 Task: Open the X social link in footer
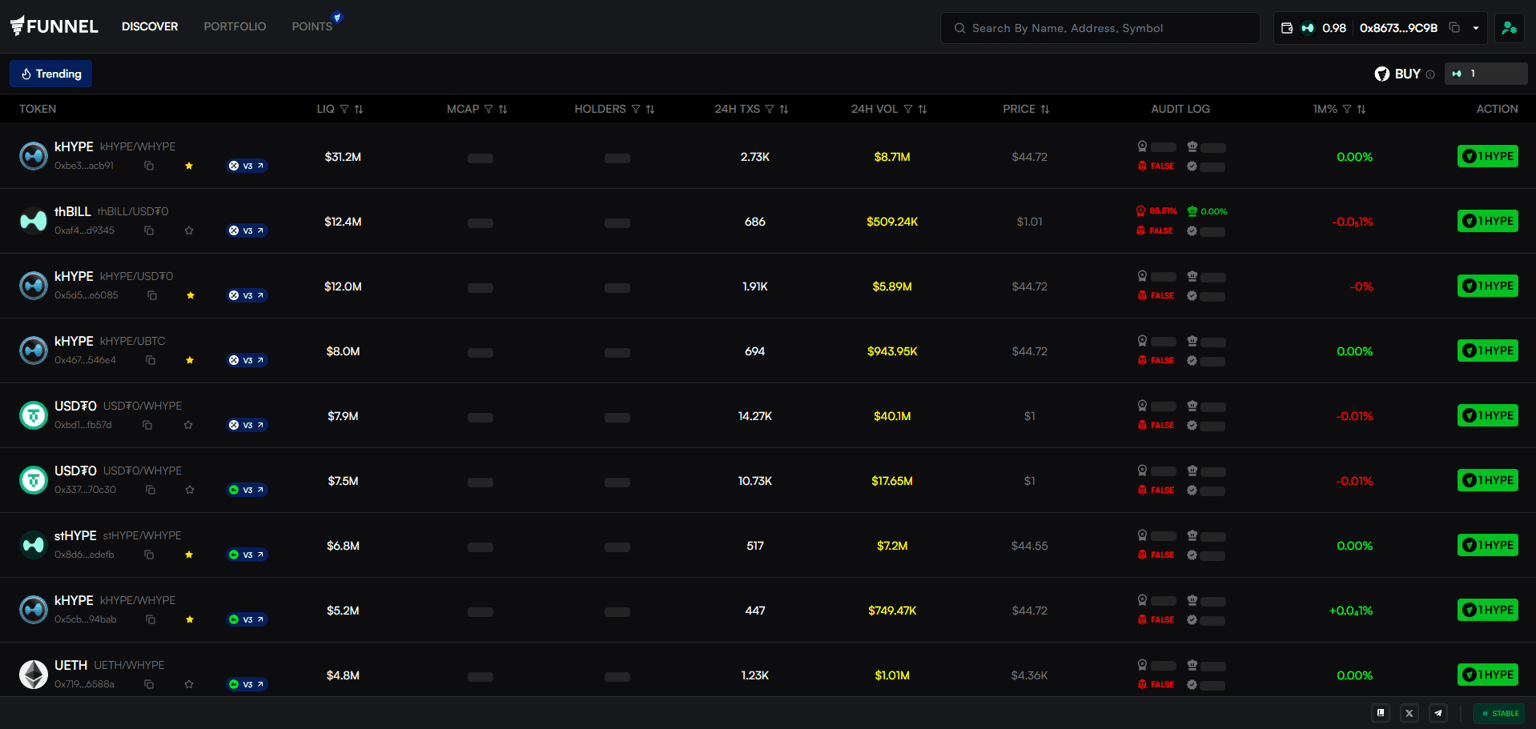point(1409,713)
